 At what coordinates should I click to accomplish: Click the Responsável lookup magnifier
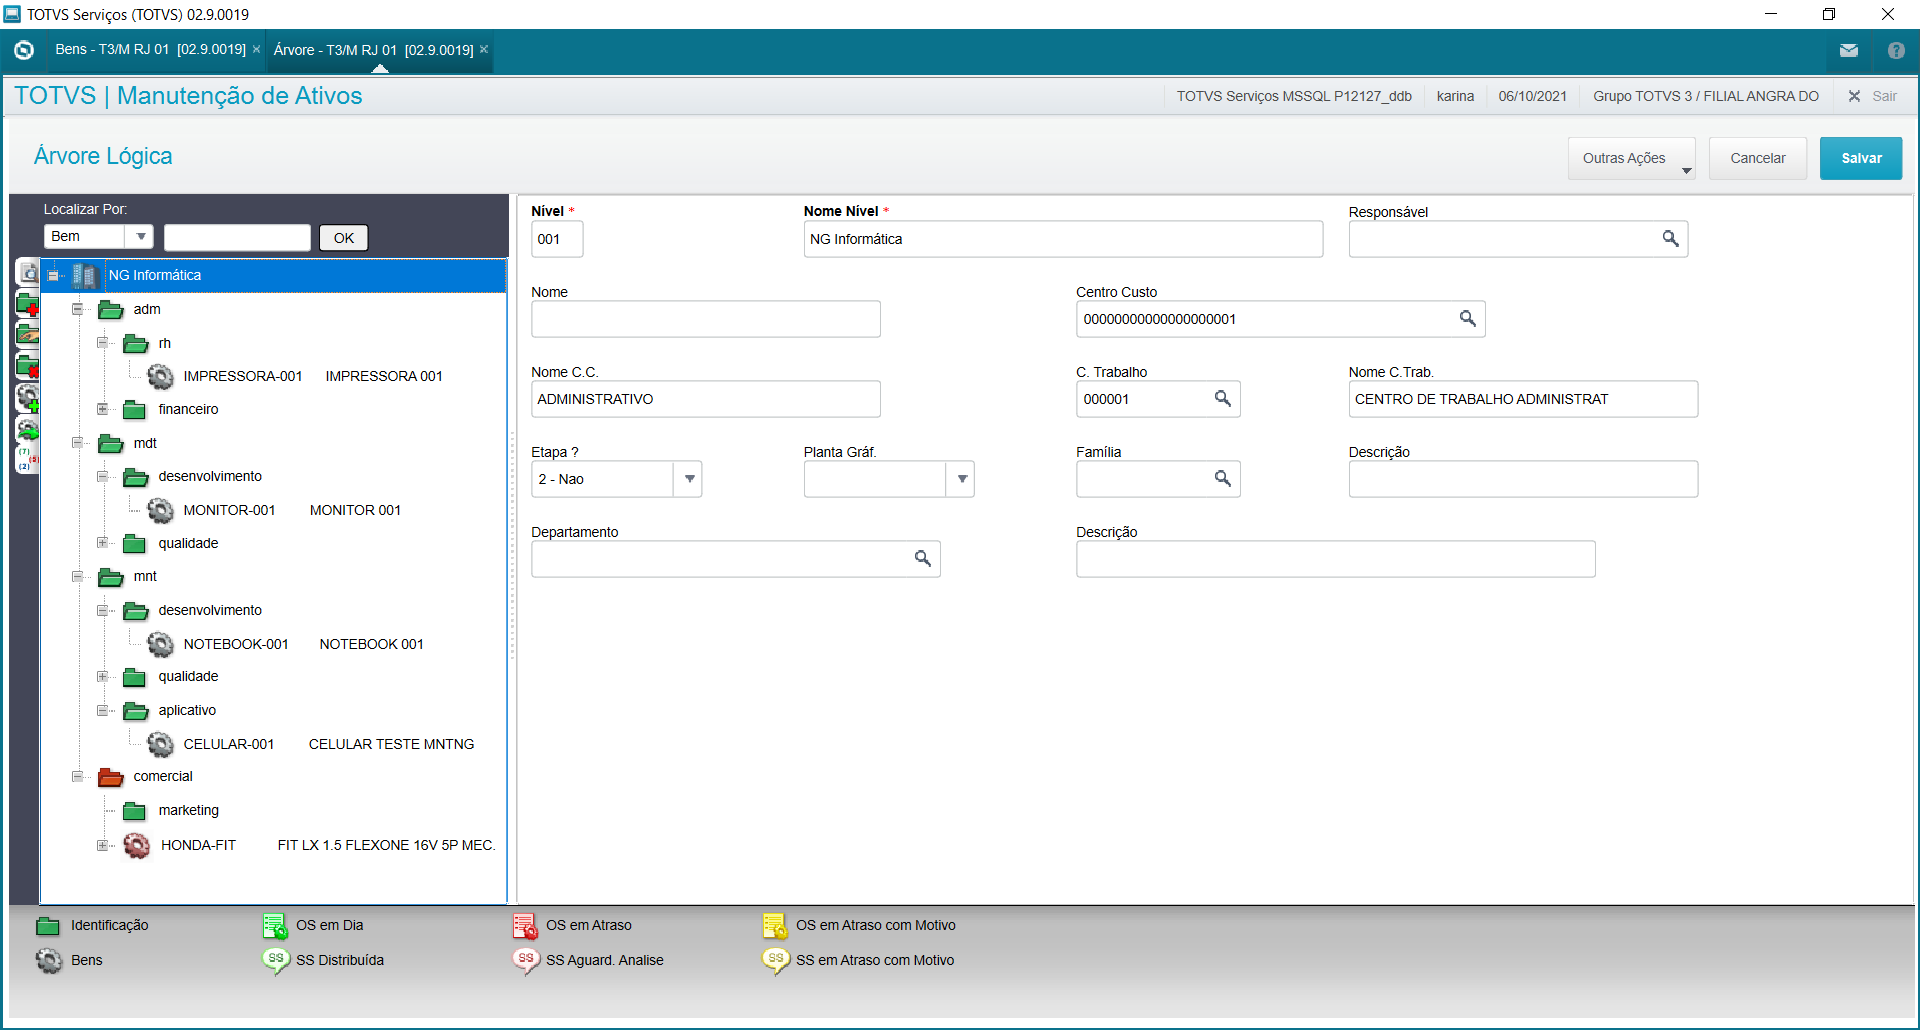[x=1670, y=238]
